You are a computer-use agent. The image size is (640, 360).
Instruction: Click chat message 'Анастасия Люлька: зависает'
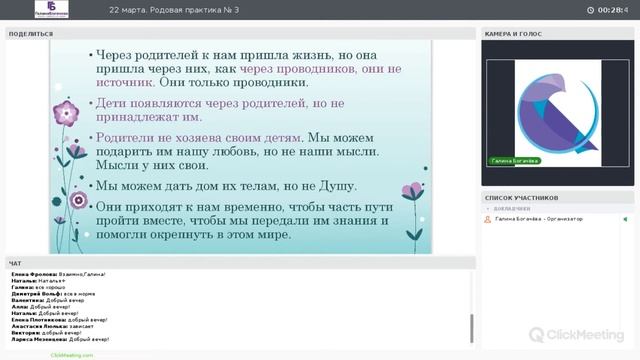[x=52, y=327]
